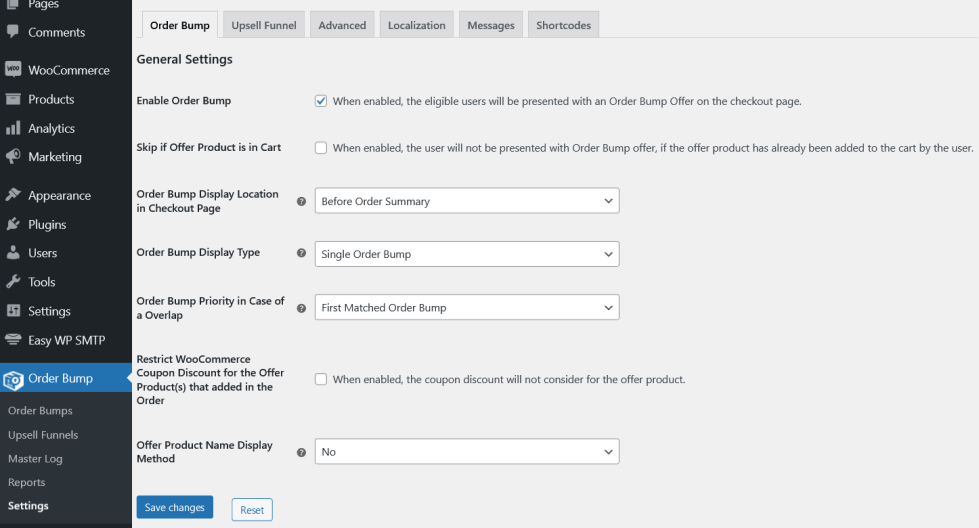The image size is (979, 528).
Task: Open the First Matched Order Bump dropdown
Action: [x=467, y=308]
